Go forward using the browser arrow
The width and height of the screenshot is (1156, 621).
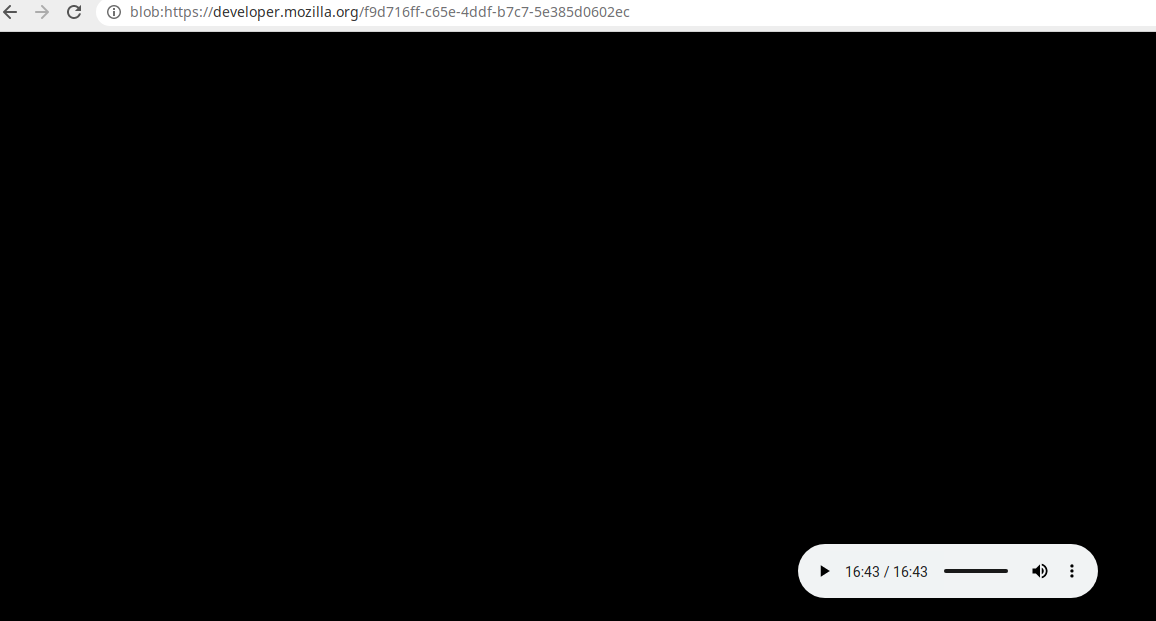(42, 12)
